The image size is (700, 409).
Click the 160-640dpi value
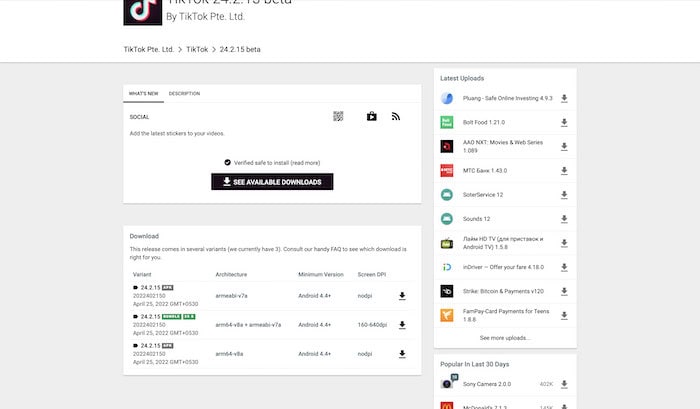click(372, 325)
